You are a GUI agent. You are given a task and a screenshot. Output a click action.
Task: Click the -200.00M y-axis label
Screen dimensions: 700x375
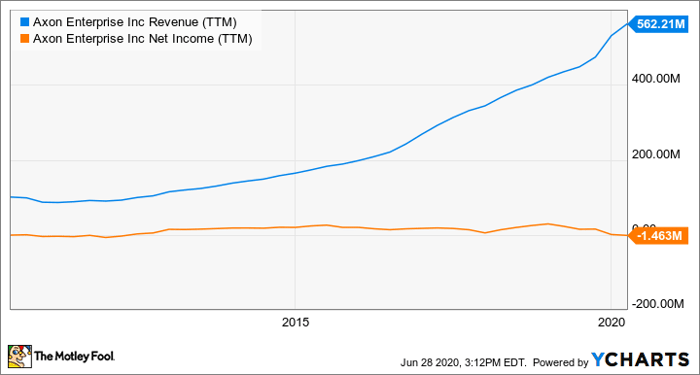[x=657, y=304]
